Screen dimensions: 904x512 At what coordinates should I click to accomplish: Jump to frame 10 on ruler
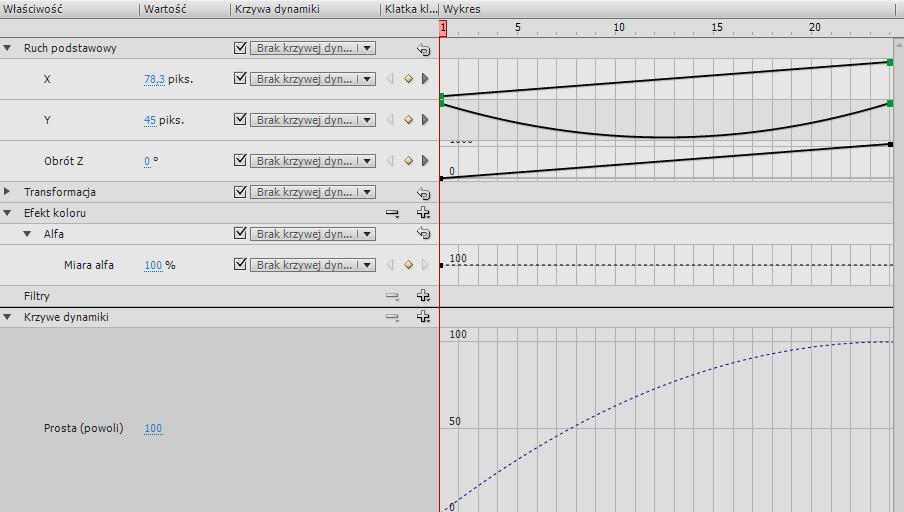[619, 27]
